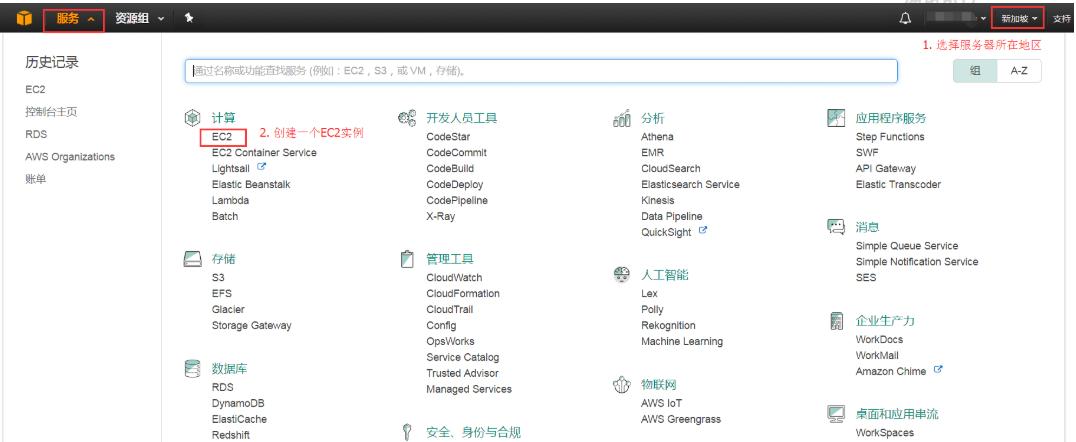Viewport: 1076px width, 442px height.
Task: Open CodeStar service
Action: 448,137
